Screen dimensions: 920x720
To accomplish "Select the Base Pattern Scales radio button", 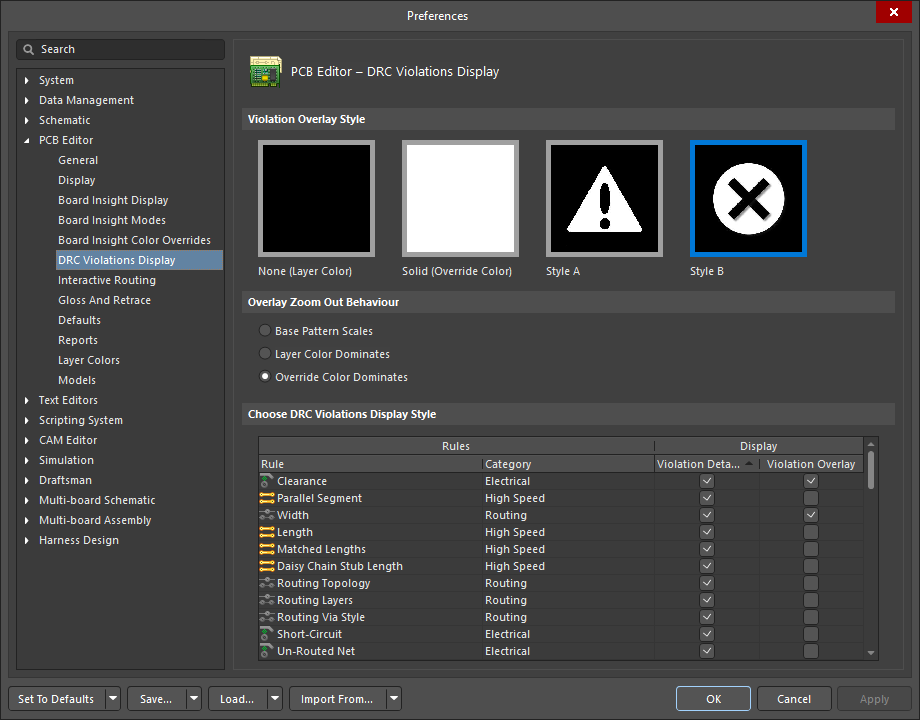I will [x=265, y=330].
